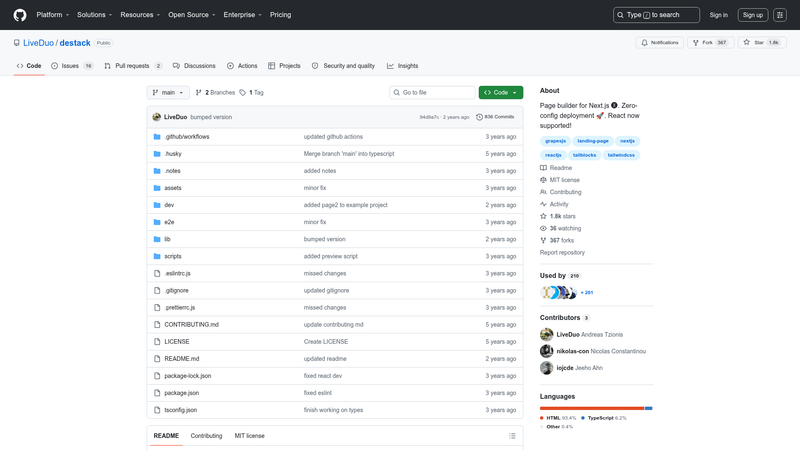Focus the search box in header
The height and width of the screenshot is (450, 800).
click(x=656, y=15)
